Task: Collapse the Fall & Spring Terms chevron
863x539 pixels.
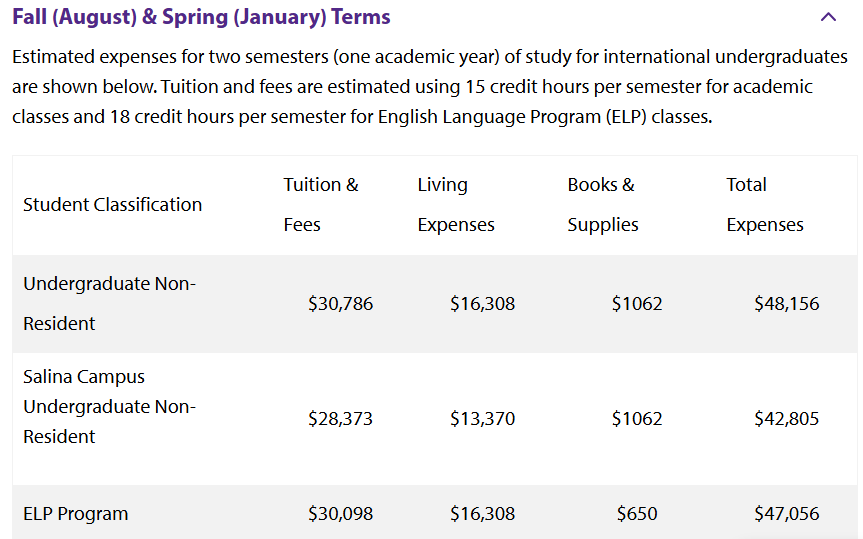Action: (x=828, y=17)
